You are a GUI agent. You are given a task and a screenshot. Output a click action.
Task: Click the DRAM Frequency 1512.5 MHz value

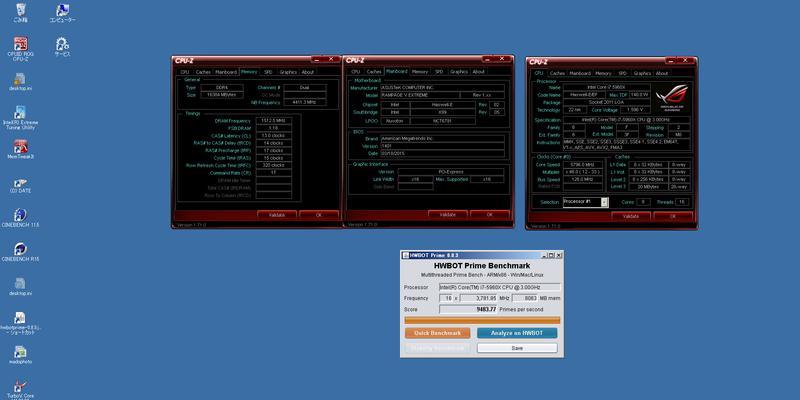(x=273, y=121)
